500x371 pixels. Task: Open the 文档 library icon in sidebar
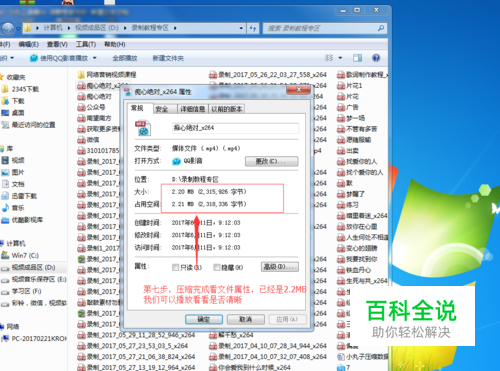coord(5,184)
